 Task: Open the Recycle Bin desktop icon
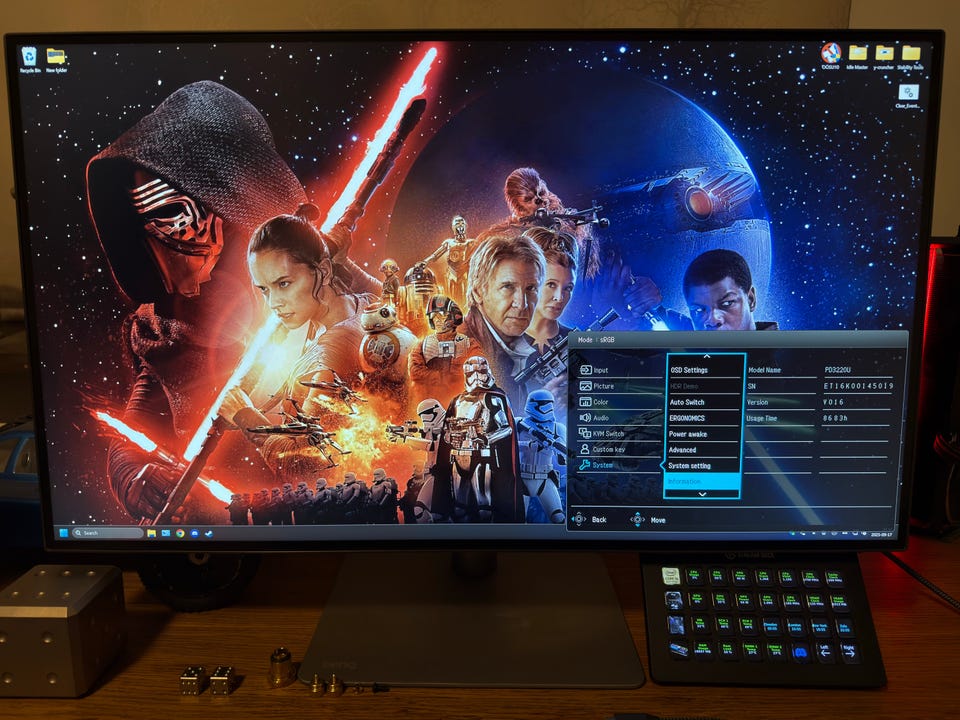[x=30, y=57]
